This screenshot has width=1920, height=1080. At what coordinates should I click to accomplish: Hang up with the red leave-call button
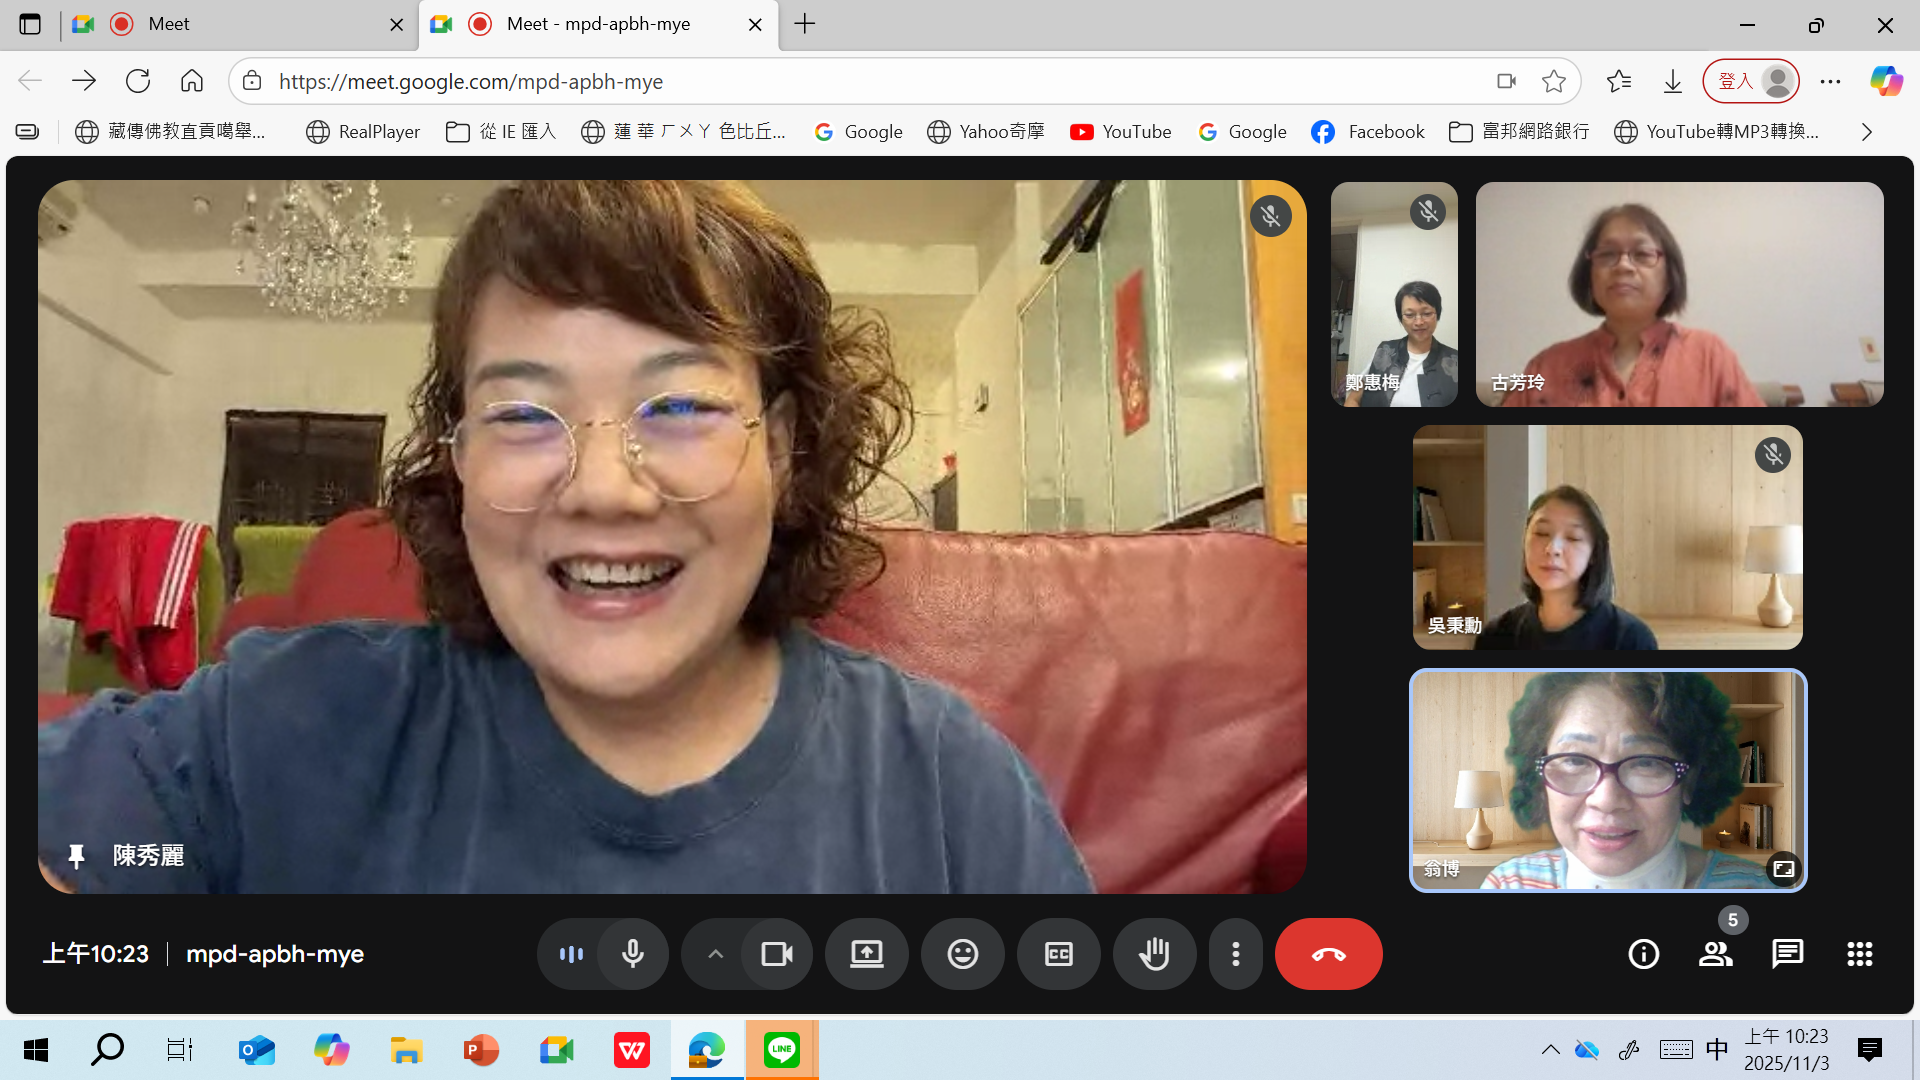point(1328,954)
